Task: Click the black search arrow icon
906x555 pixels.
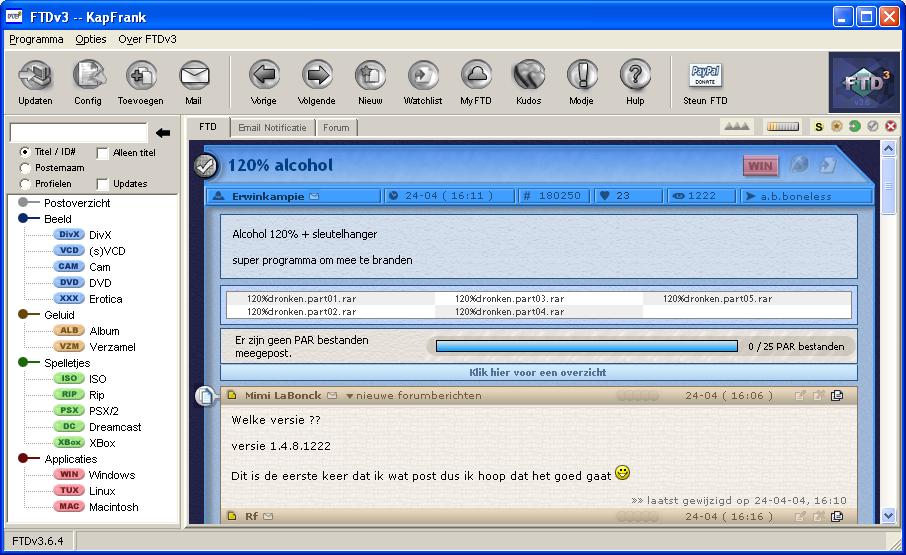Action: pyautogui.click(x=163, y=133)
